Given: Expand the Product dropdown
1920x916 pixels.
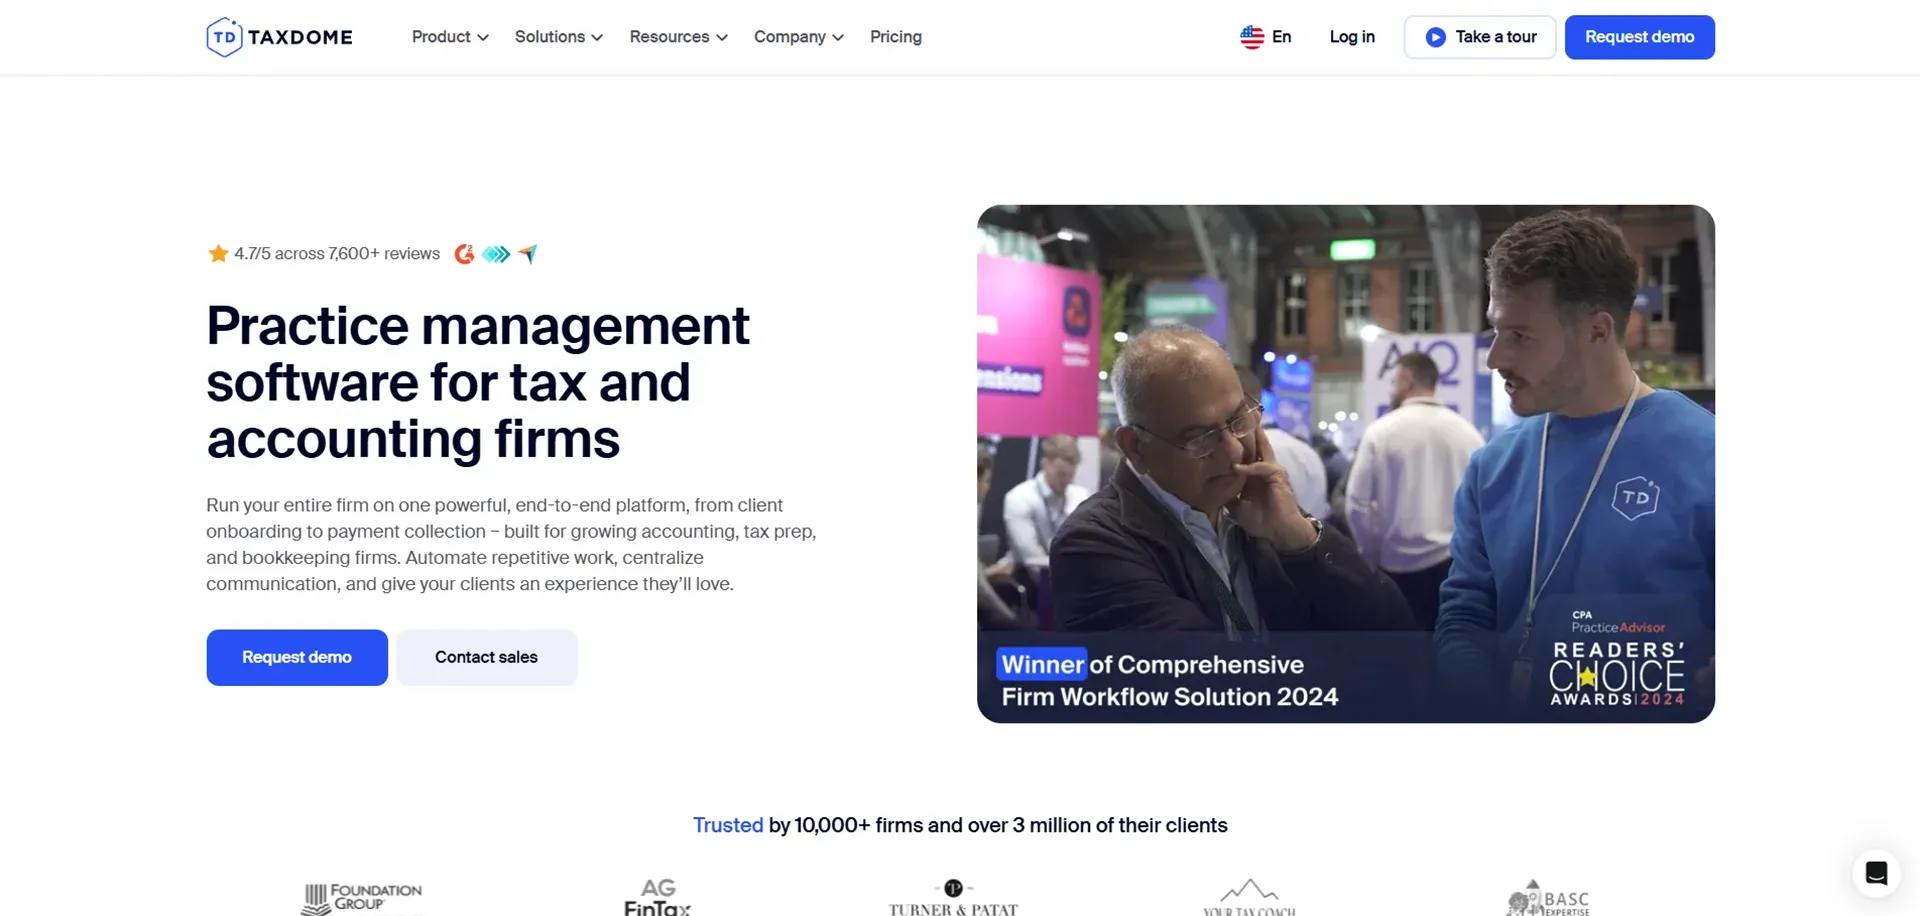Looking at the screenshot, I should [449, 36].
